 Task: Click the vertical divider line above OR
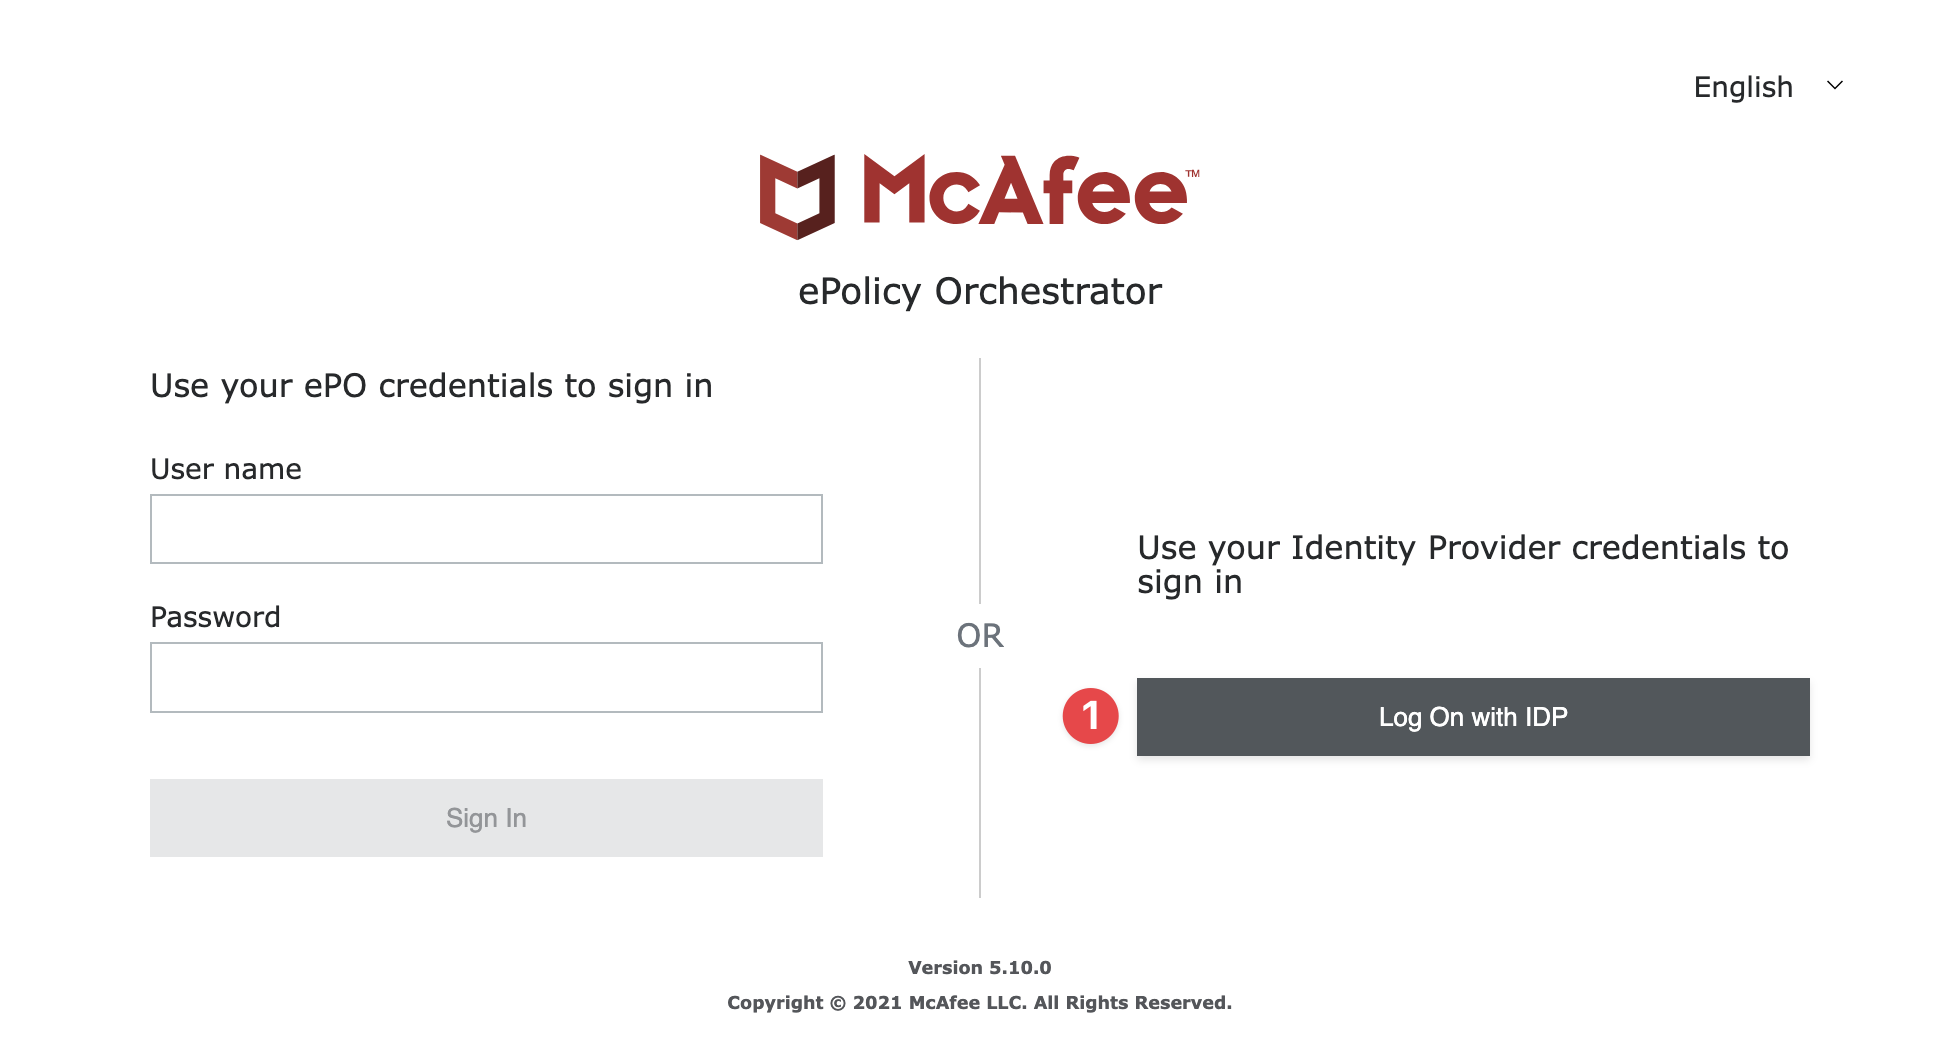click(x=980, y=480)
